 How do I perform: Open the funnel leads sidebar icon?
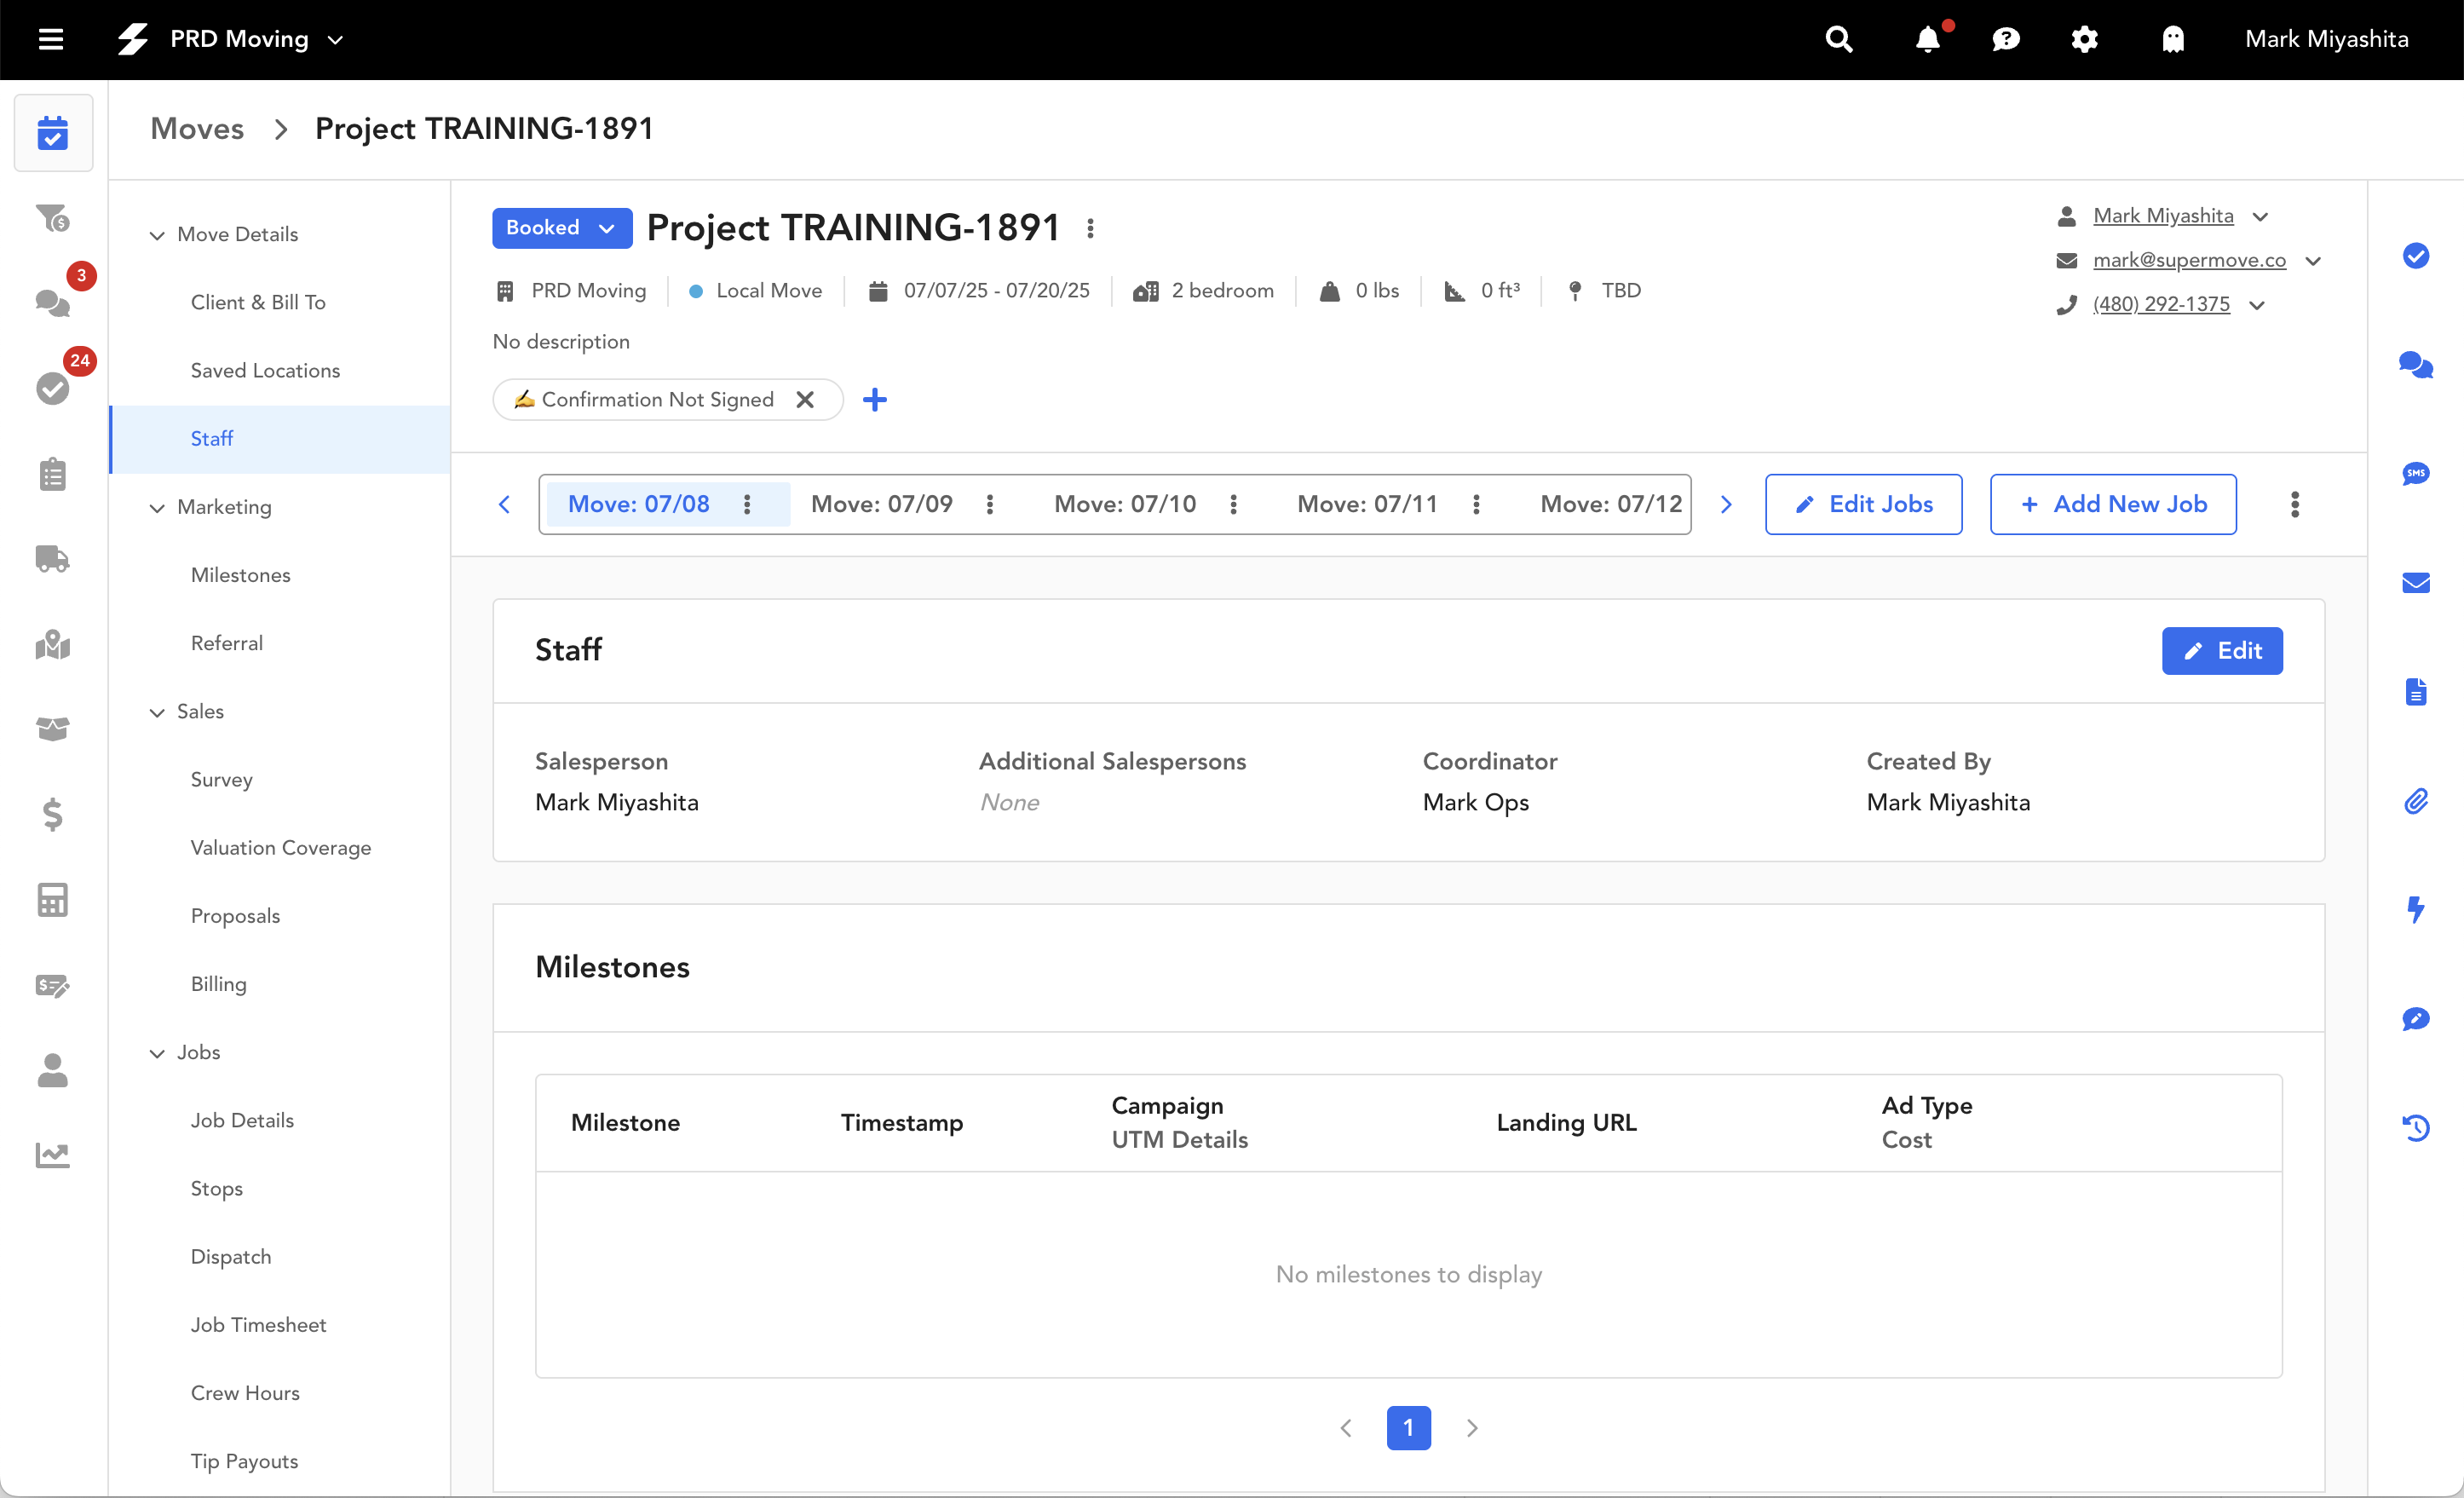53,217
